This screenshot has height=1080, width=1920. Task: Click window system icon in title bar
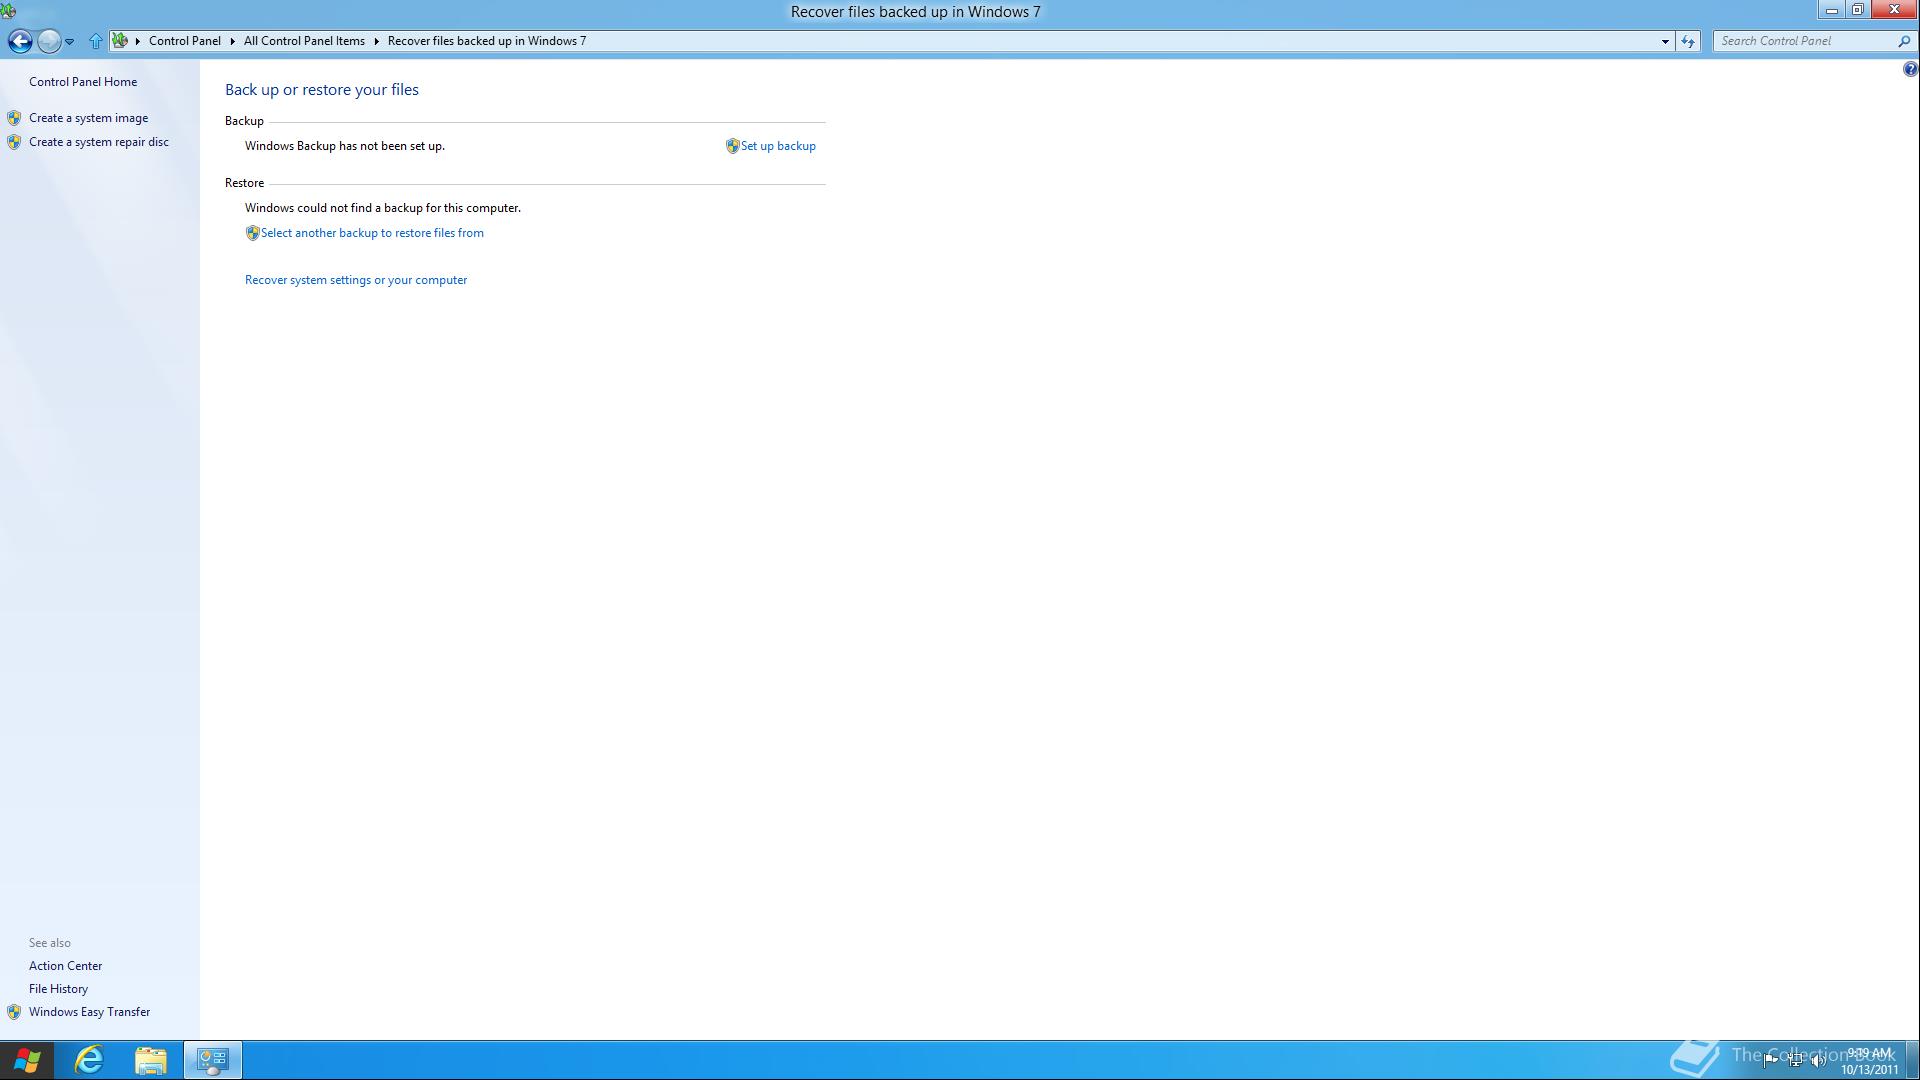tap(8, 11)
